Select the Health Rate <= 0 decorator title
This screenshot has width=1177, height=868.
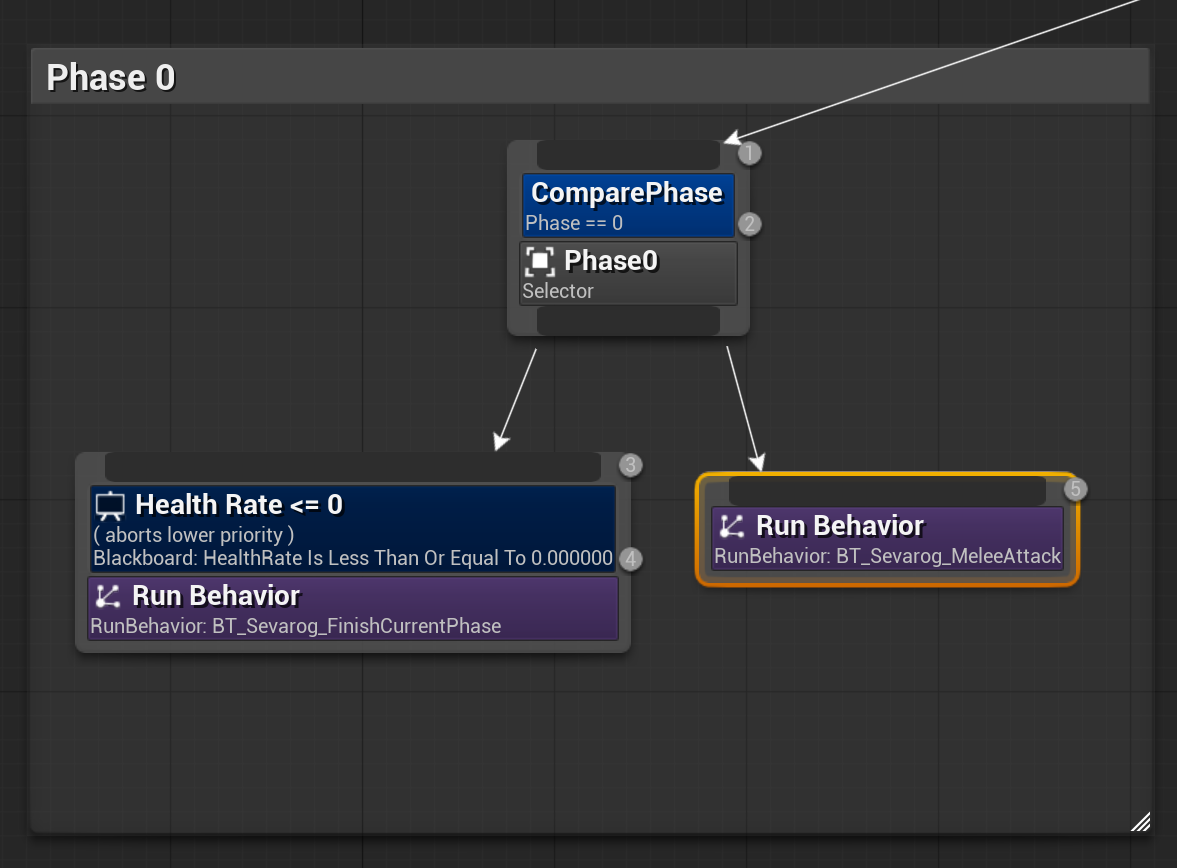click(239, 505)
